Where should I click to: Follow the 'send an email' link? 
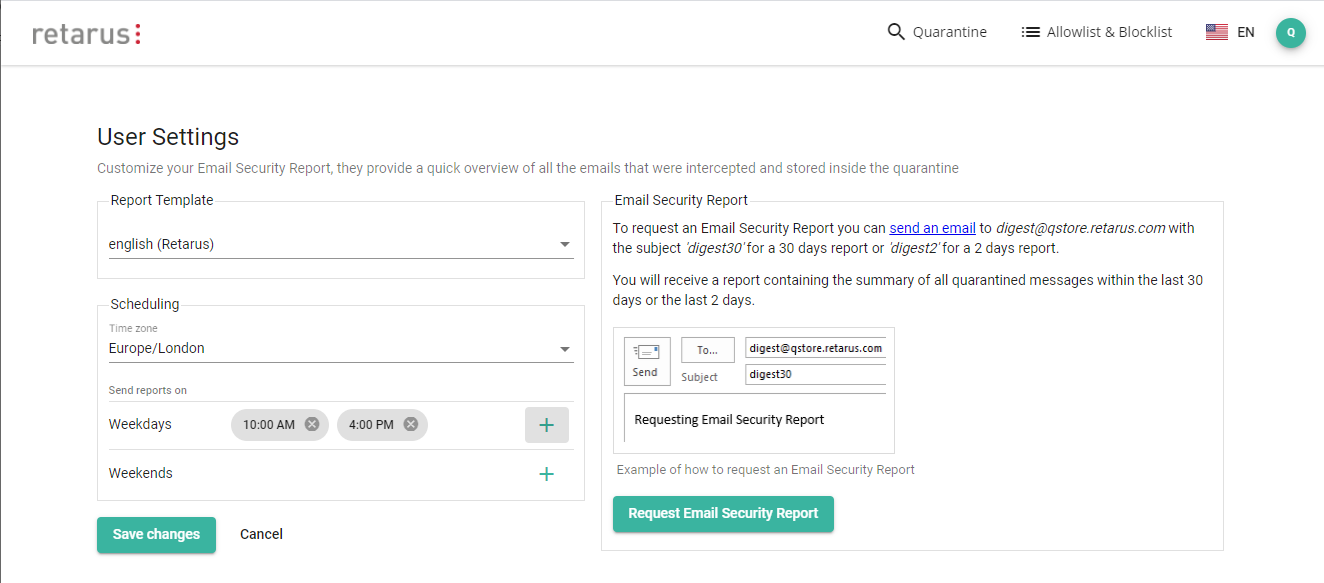(x=932, y=228)
